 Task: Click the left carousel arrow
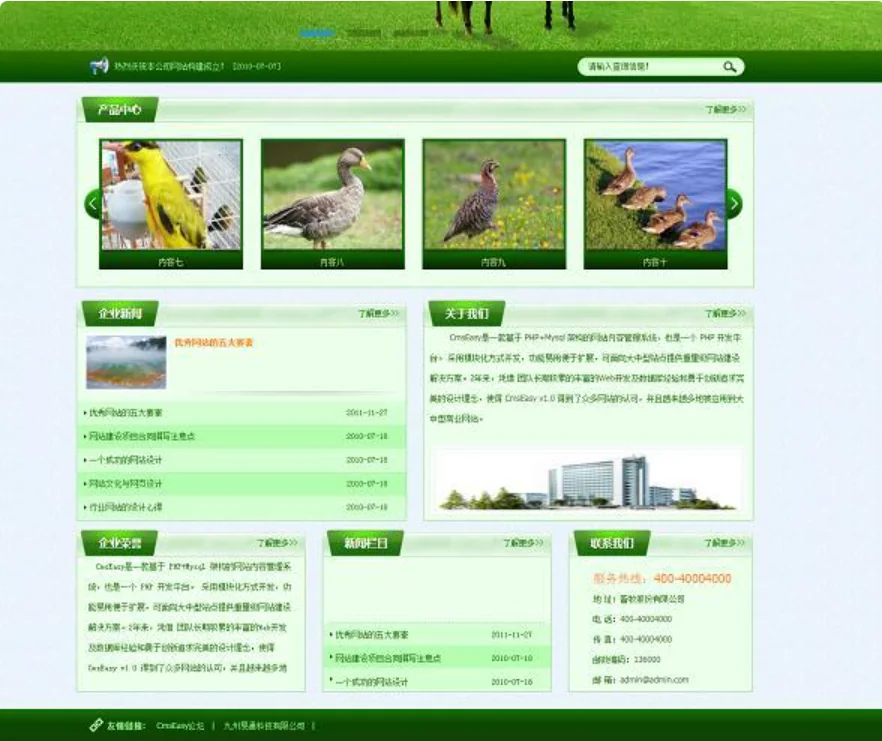(93, 204)
